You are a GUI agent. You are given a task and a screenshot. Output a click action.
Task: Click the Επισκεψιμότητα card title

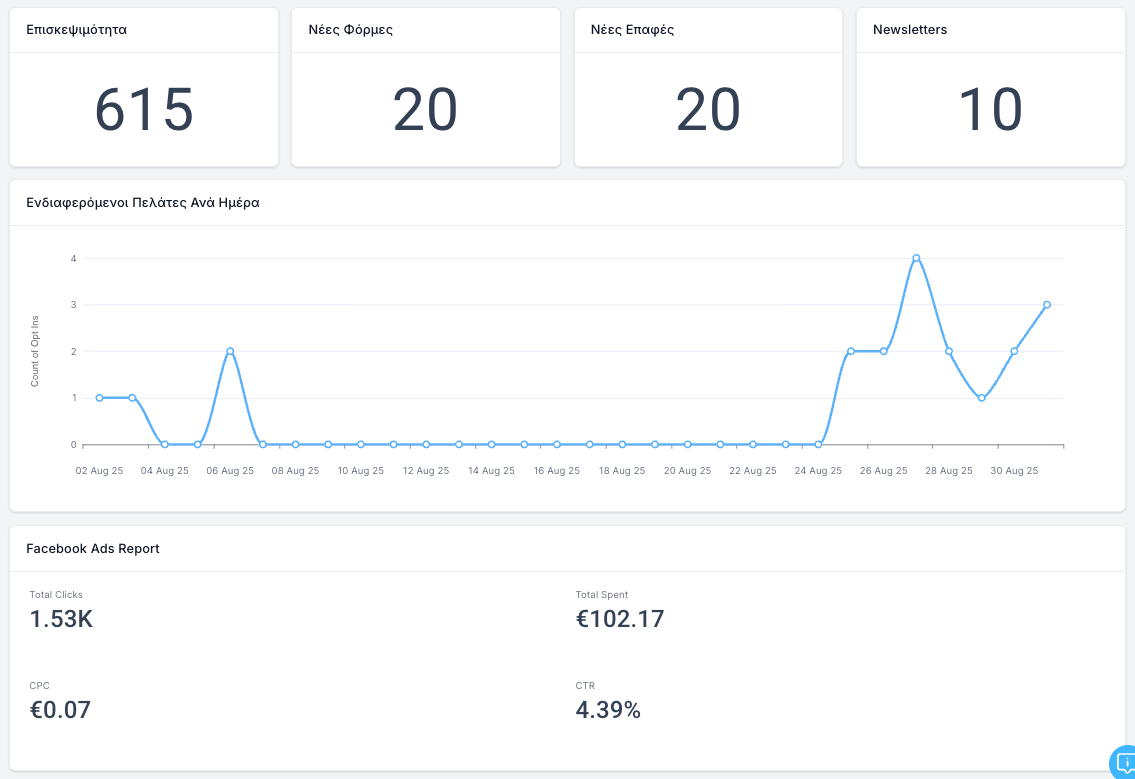76,30
